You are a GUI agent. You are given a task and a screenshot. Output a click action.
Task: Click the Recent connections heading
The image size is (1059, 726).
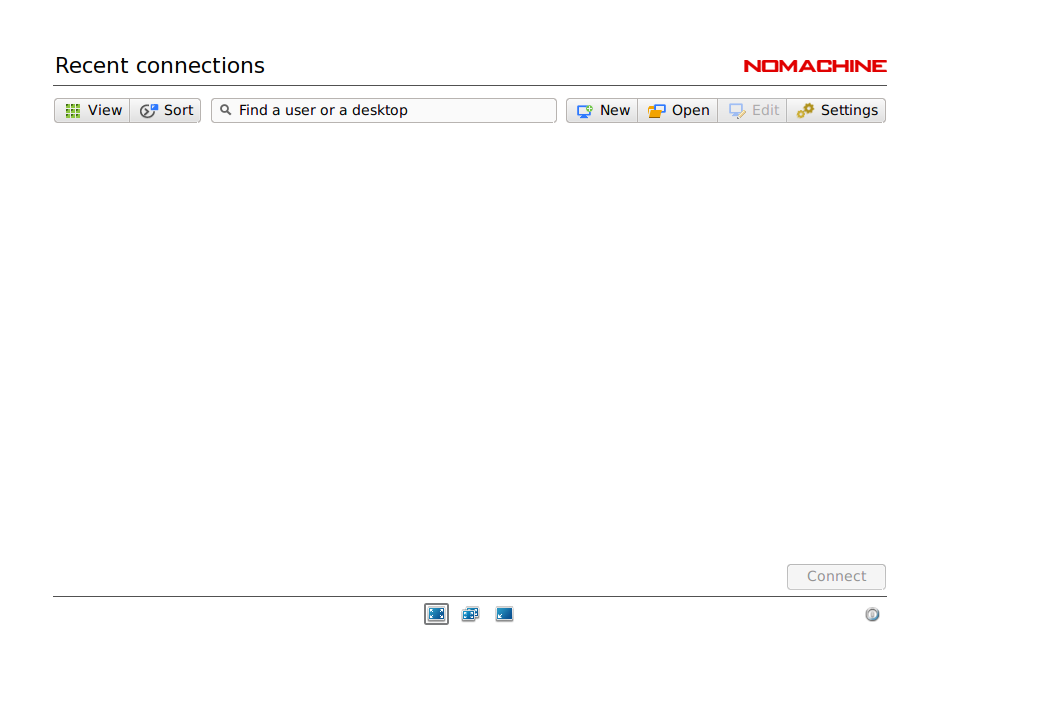pos(160,65)
